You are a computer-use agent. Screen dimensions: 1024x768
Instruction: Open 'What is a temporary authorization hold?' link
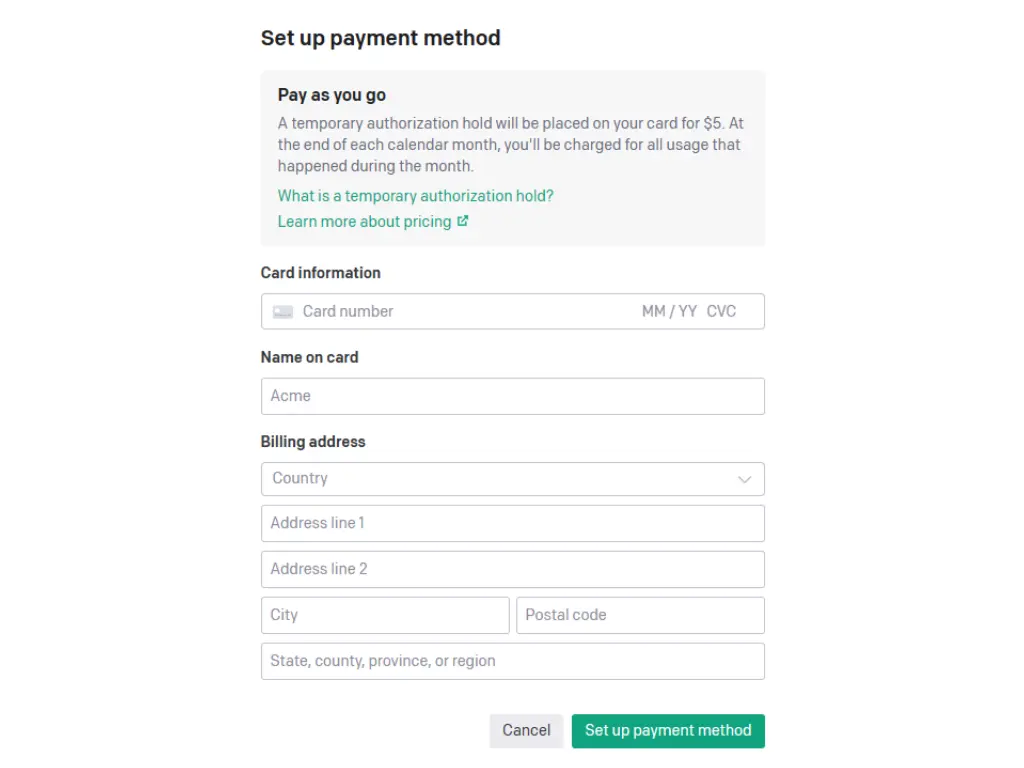tap(415, 196)
